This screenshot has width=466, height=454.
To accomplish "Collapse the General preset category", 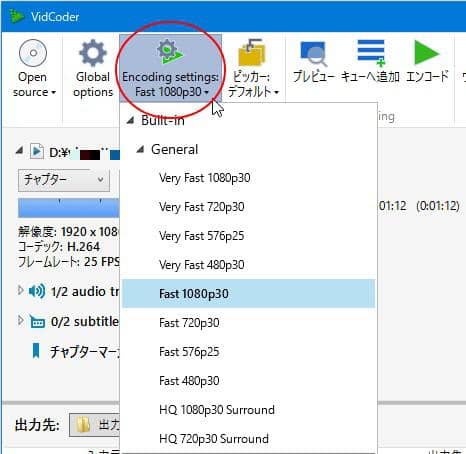I will click(140, 149).
